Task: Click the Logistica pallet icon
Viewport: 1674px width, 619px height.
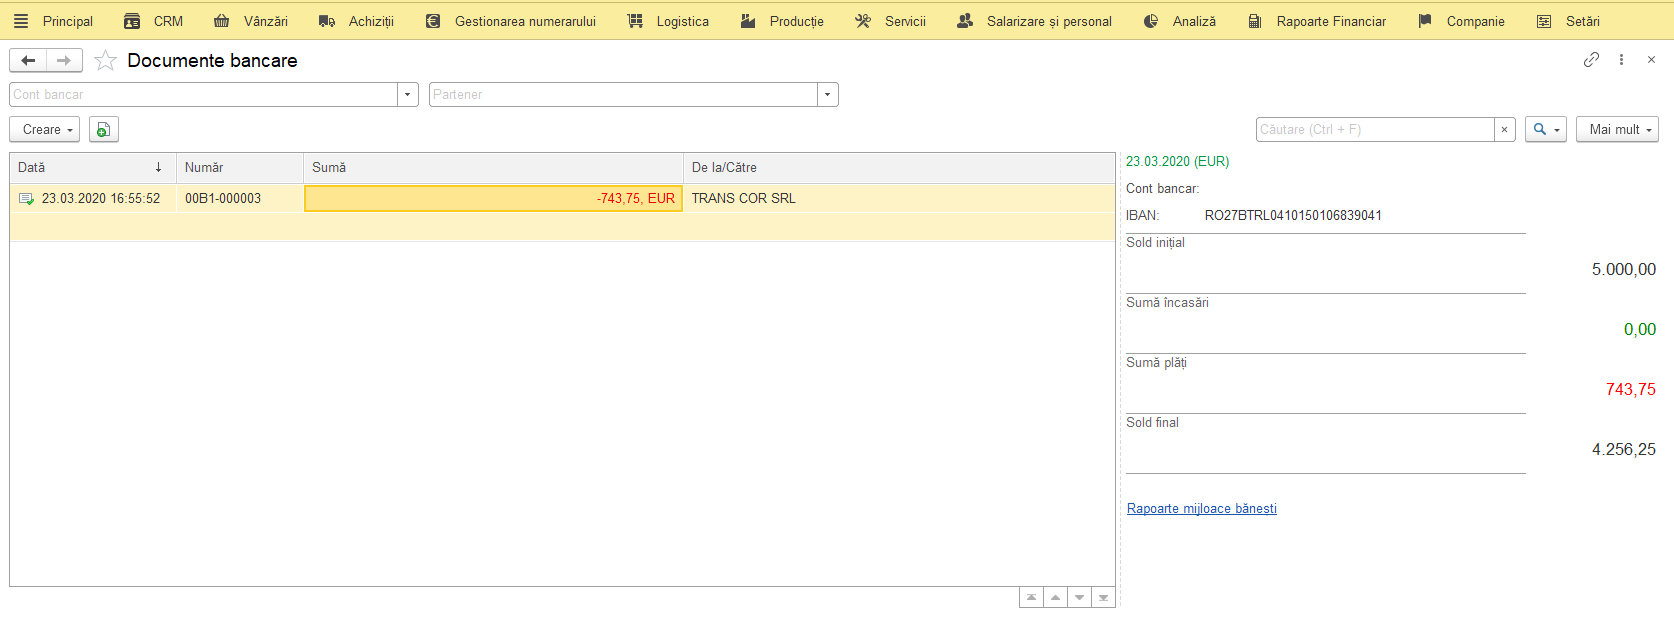Action: coord(635,21)
